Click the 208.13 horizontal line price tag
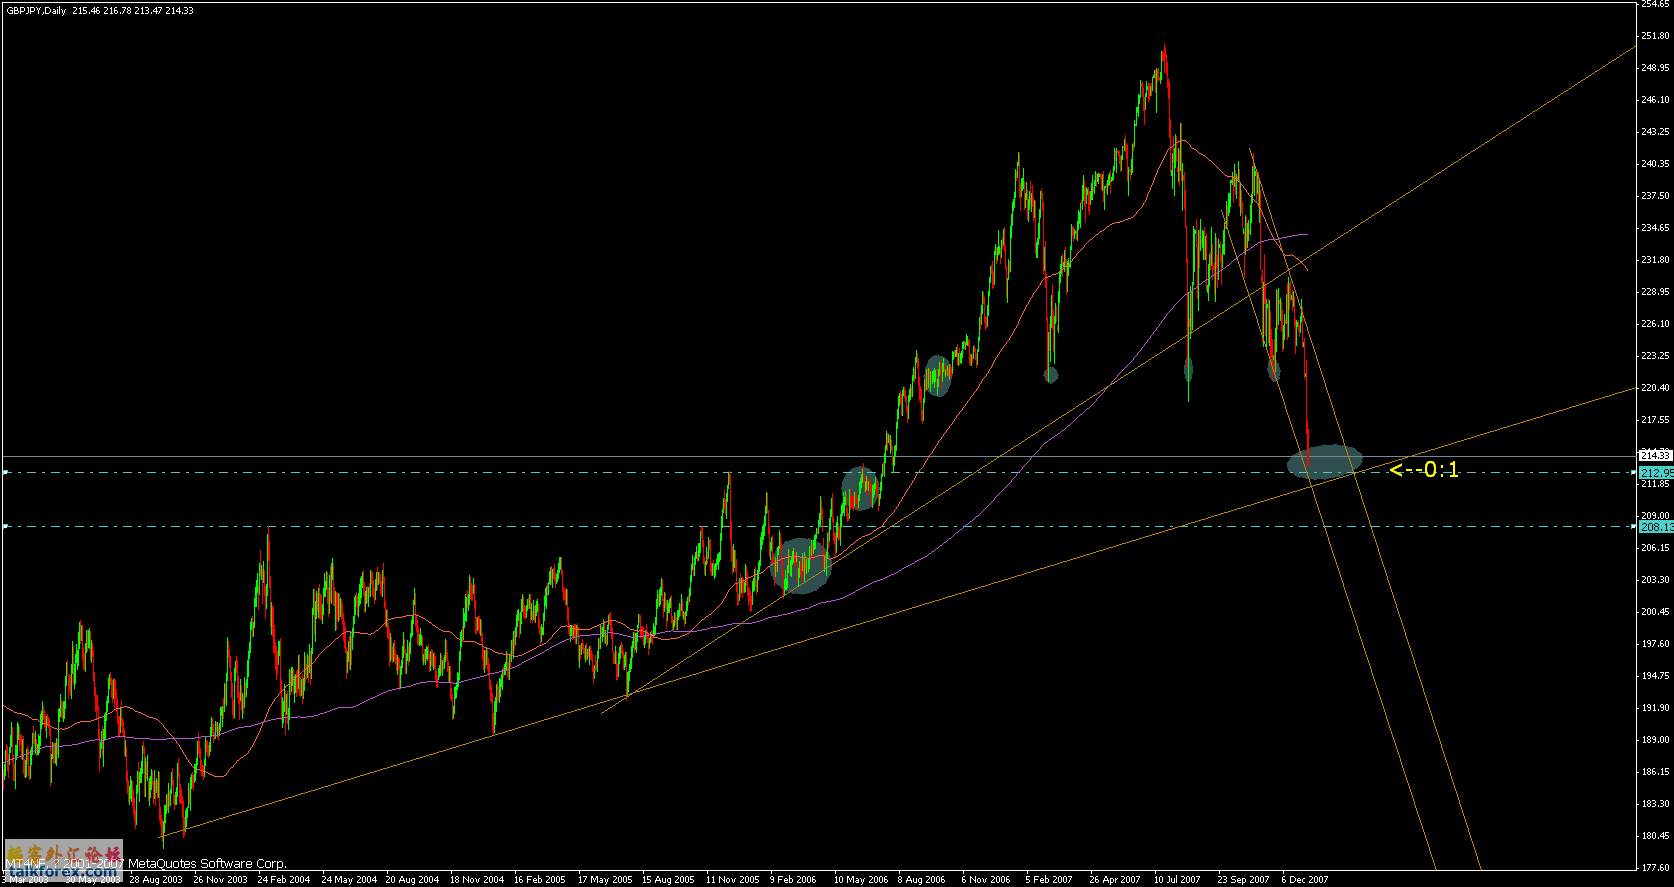1674x887 pixels. point(1656,526)
